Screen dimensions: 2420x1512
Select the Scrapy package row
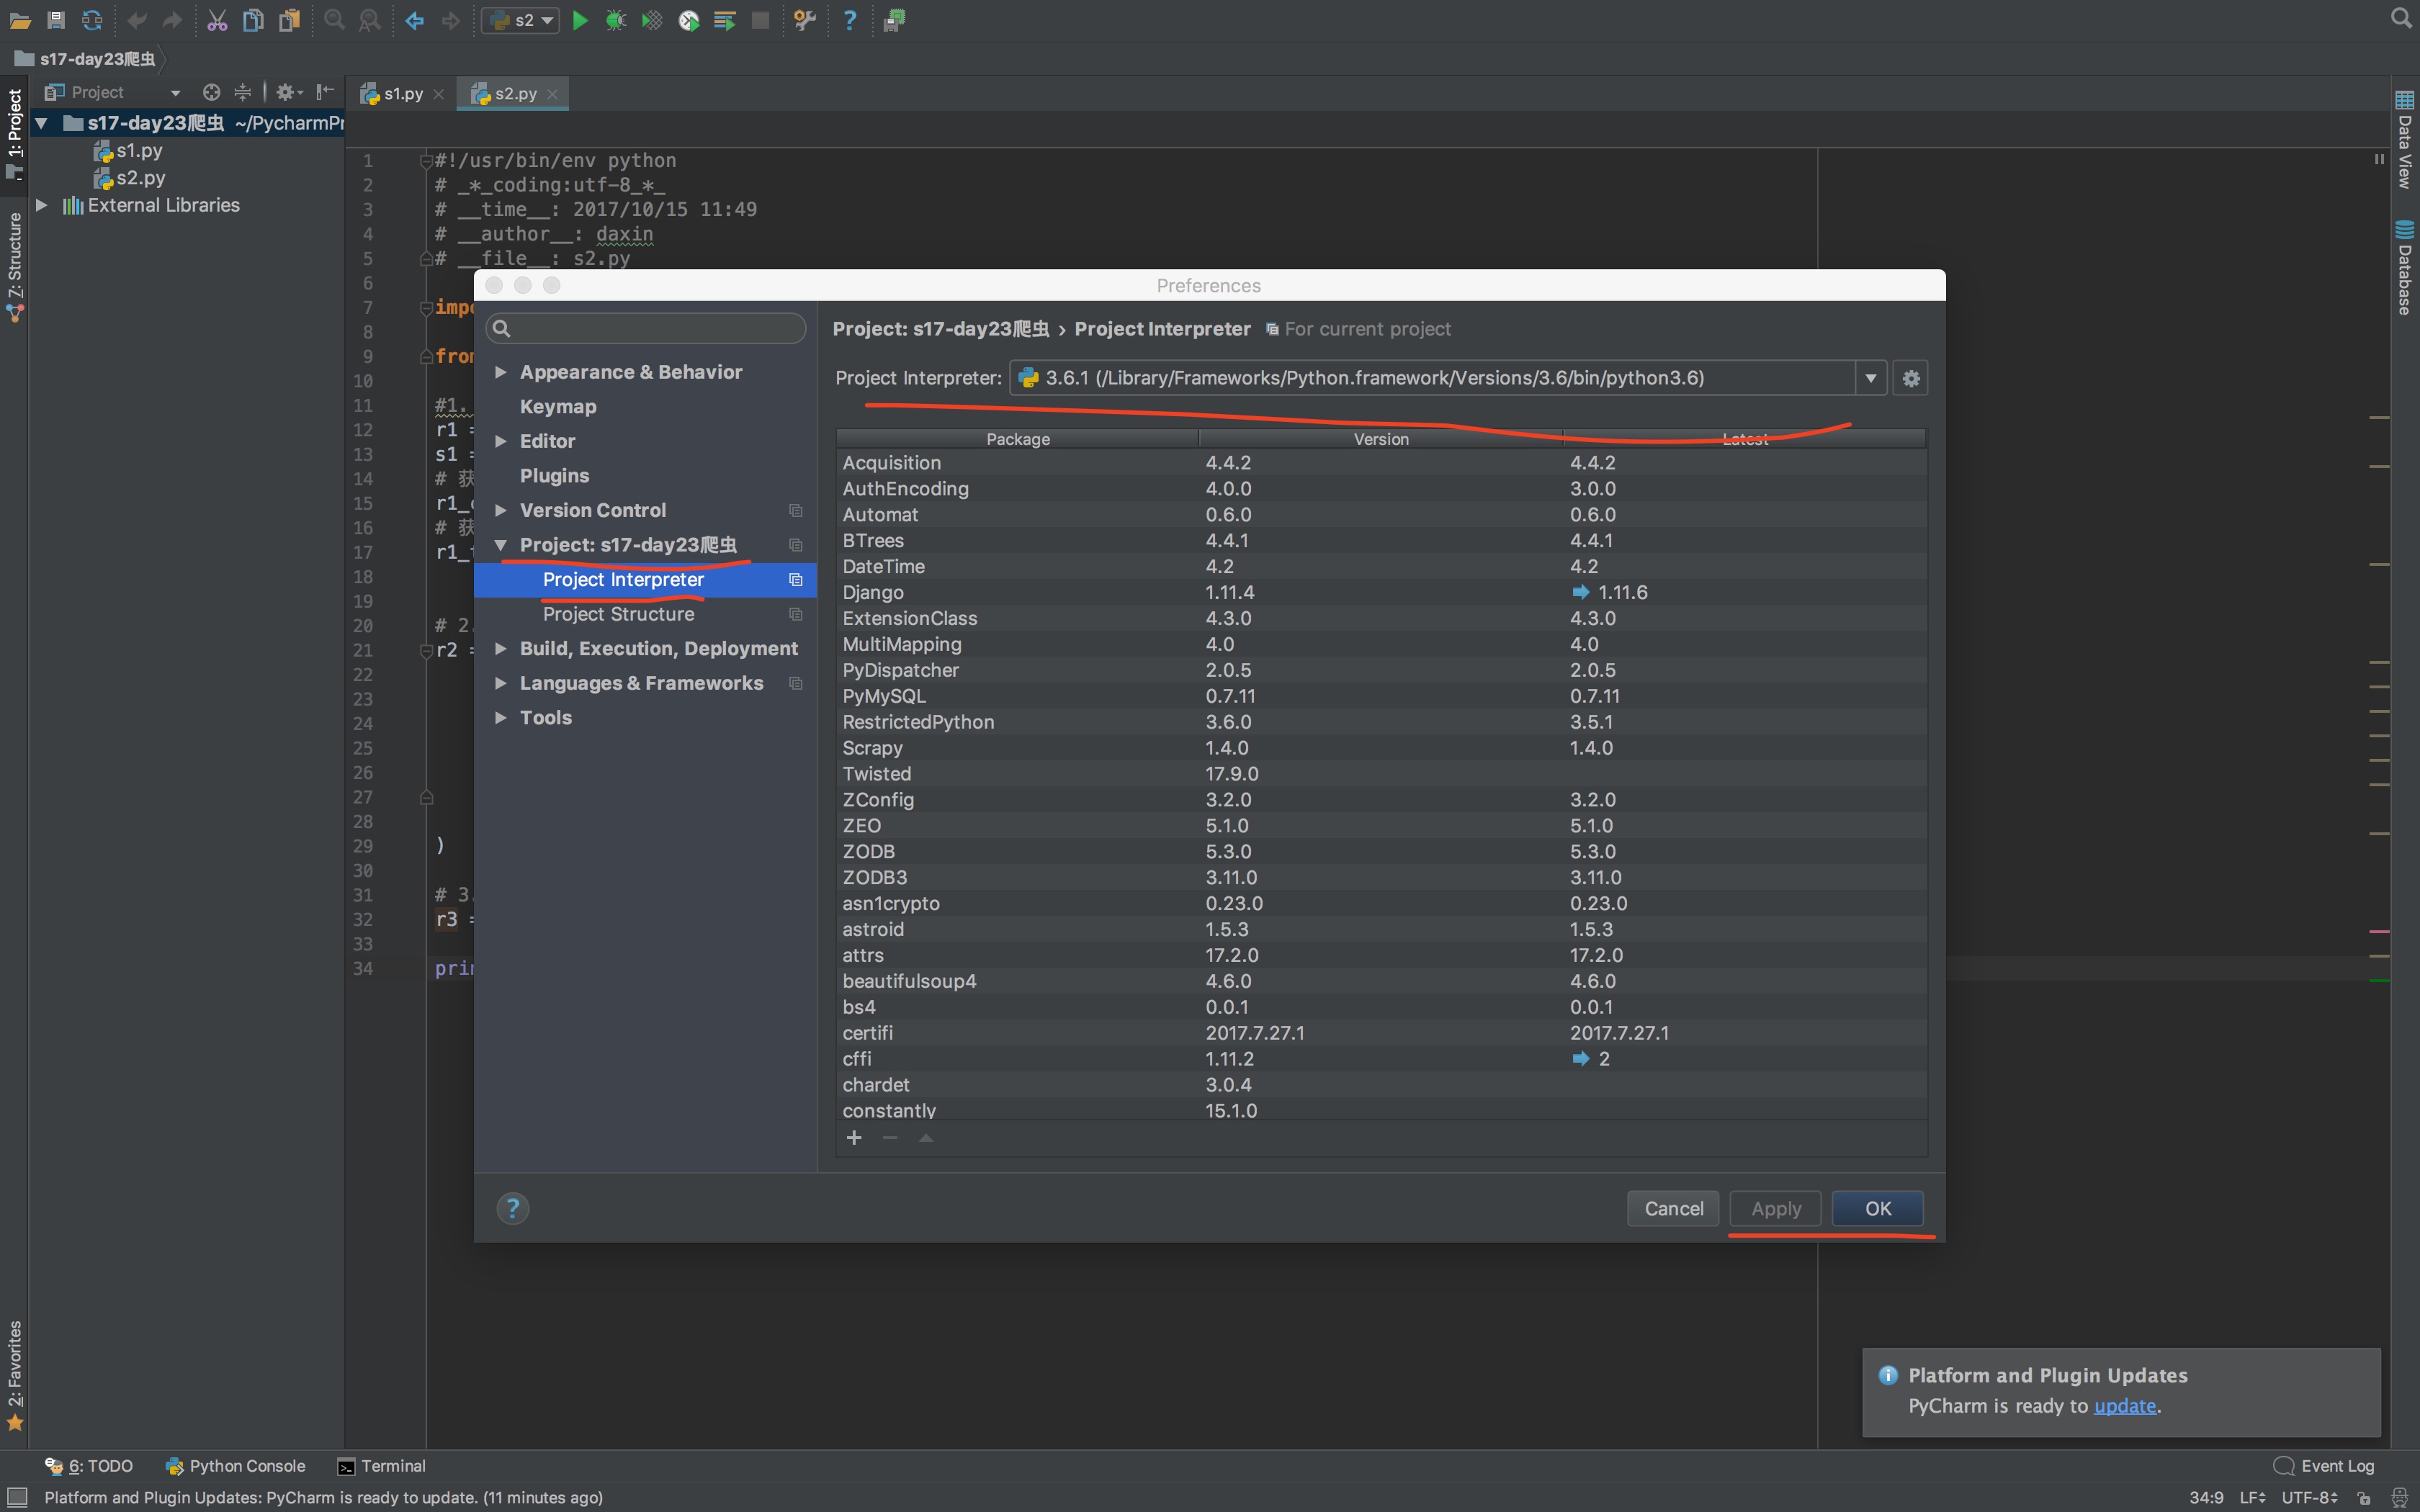pos(1381,748)
